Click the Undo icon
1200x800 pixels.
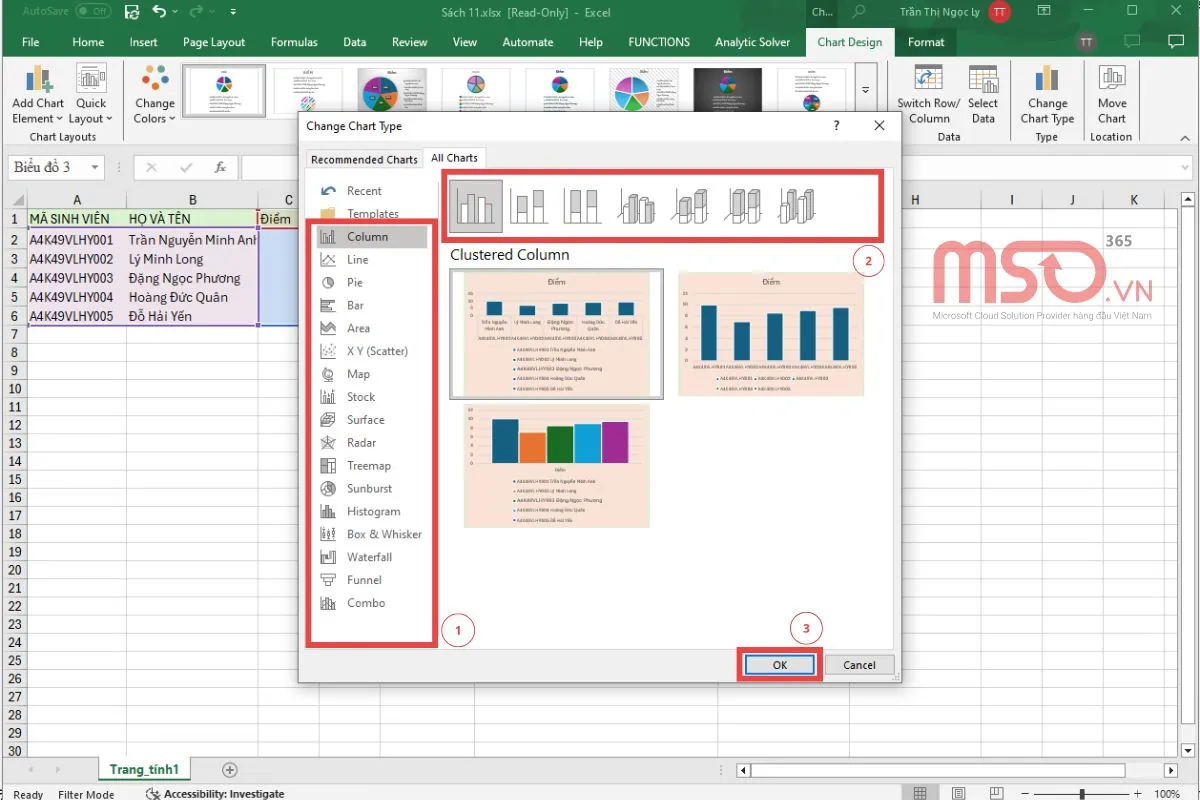point(160,11)
